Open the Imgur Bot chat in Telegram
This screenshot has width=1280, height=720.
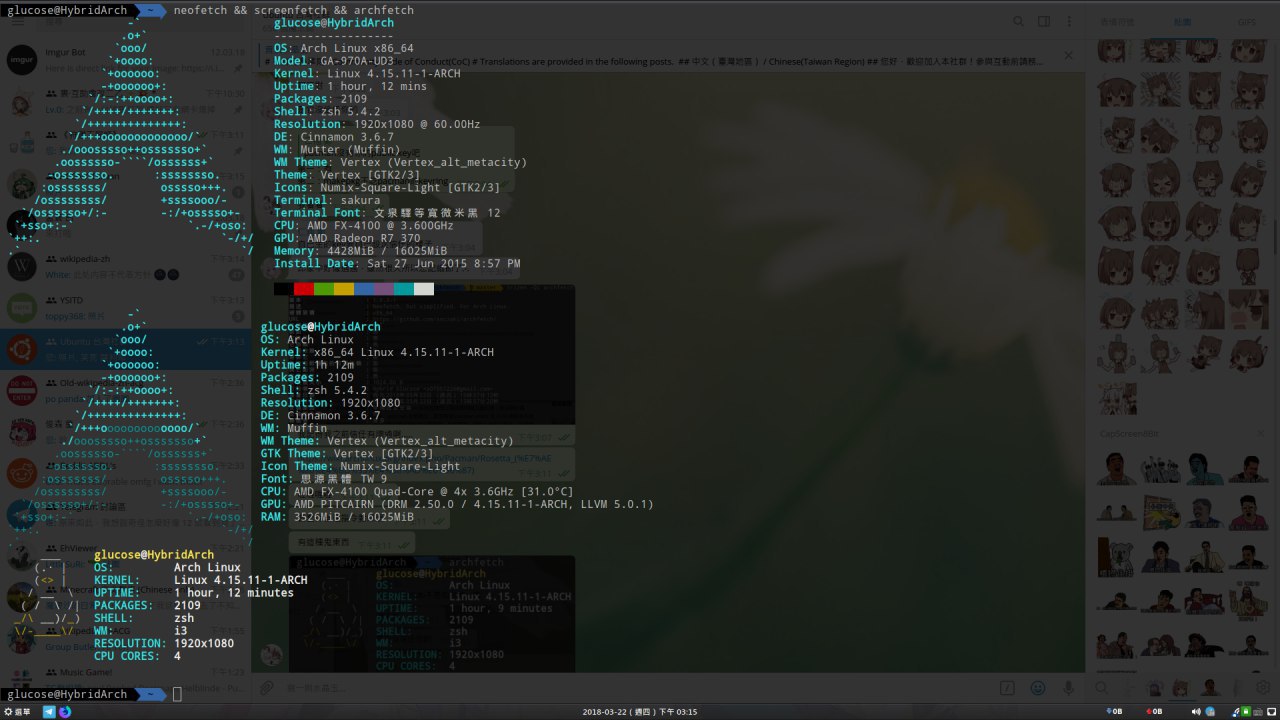(126, 60)
